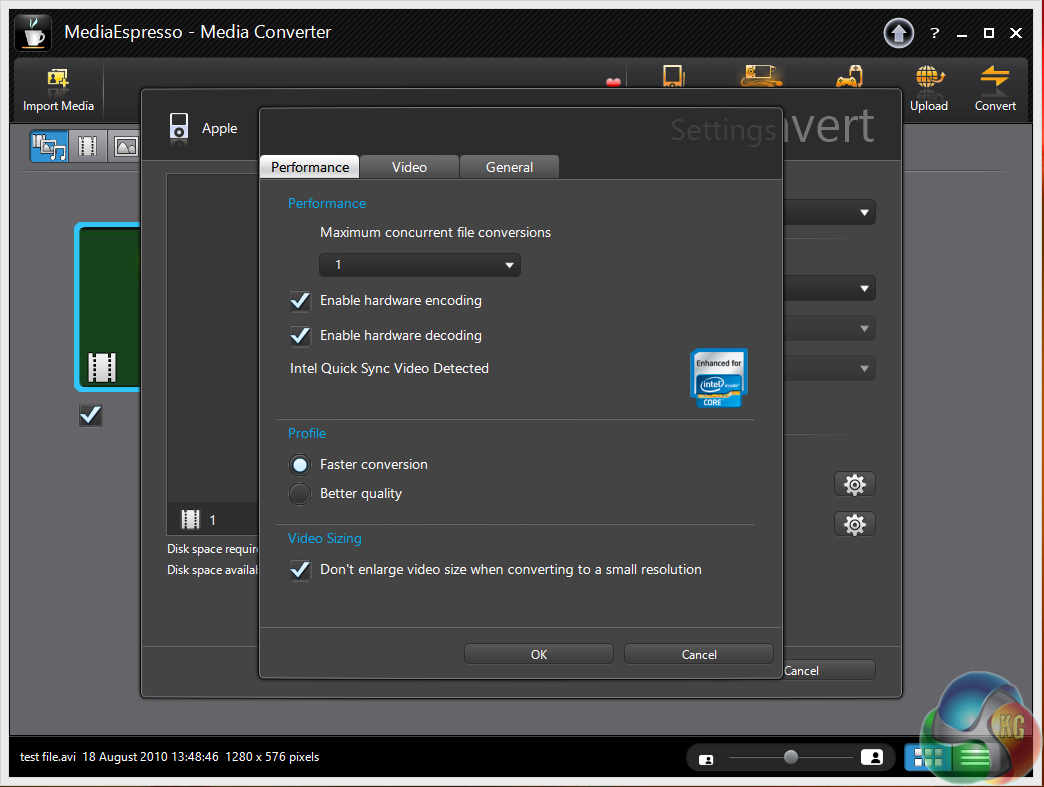This screenshot has width=1044, height=787.
Task: Open the upper gear settings icon
Action: click(x=855, y=485)
